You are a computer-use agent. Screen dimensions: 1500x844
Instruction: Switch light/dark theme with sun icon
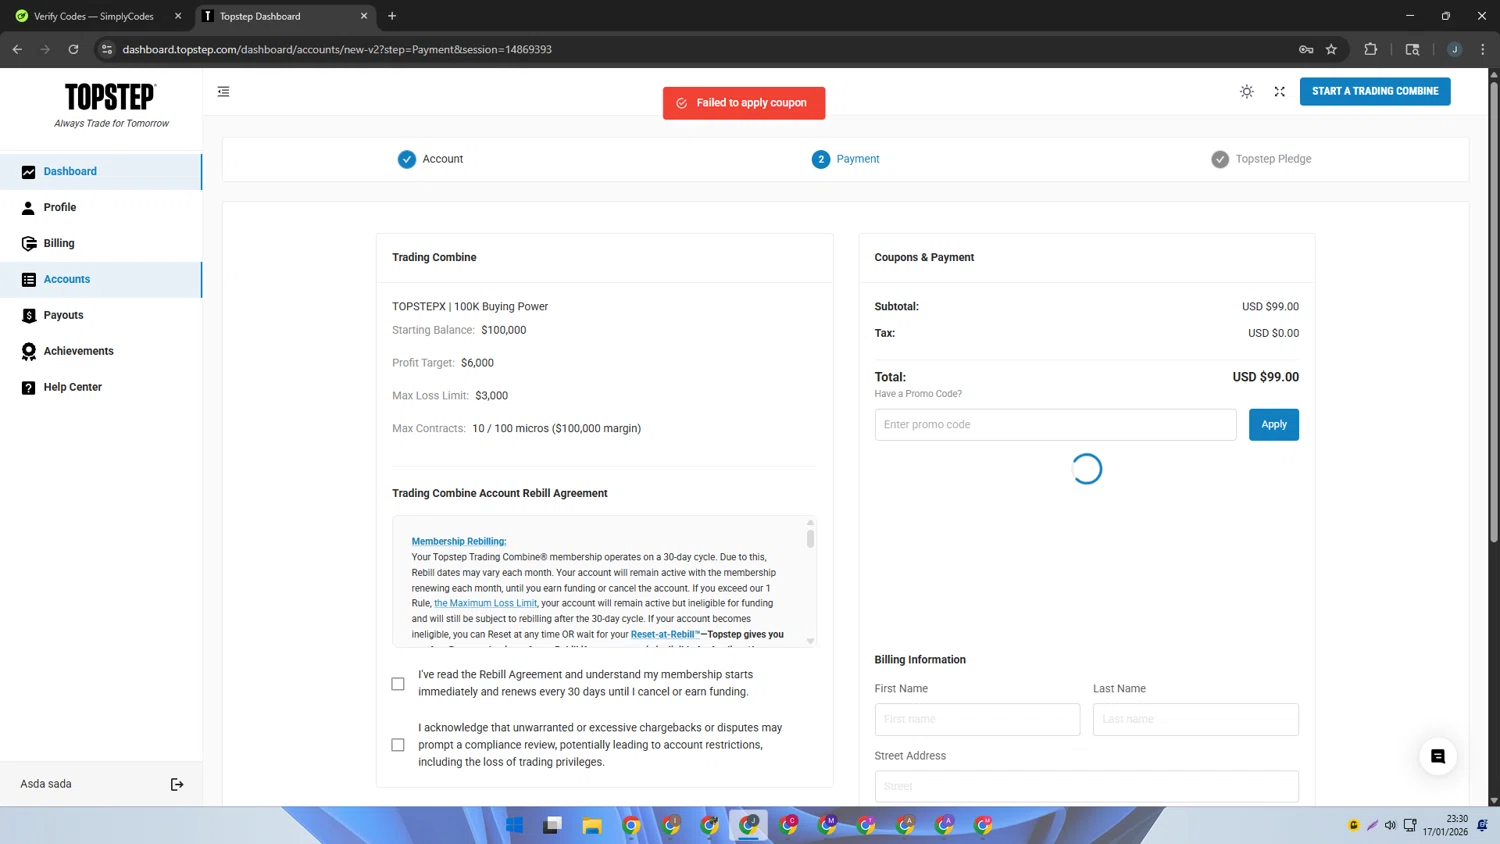click(x=1247, y=91)
